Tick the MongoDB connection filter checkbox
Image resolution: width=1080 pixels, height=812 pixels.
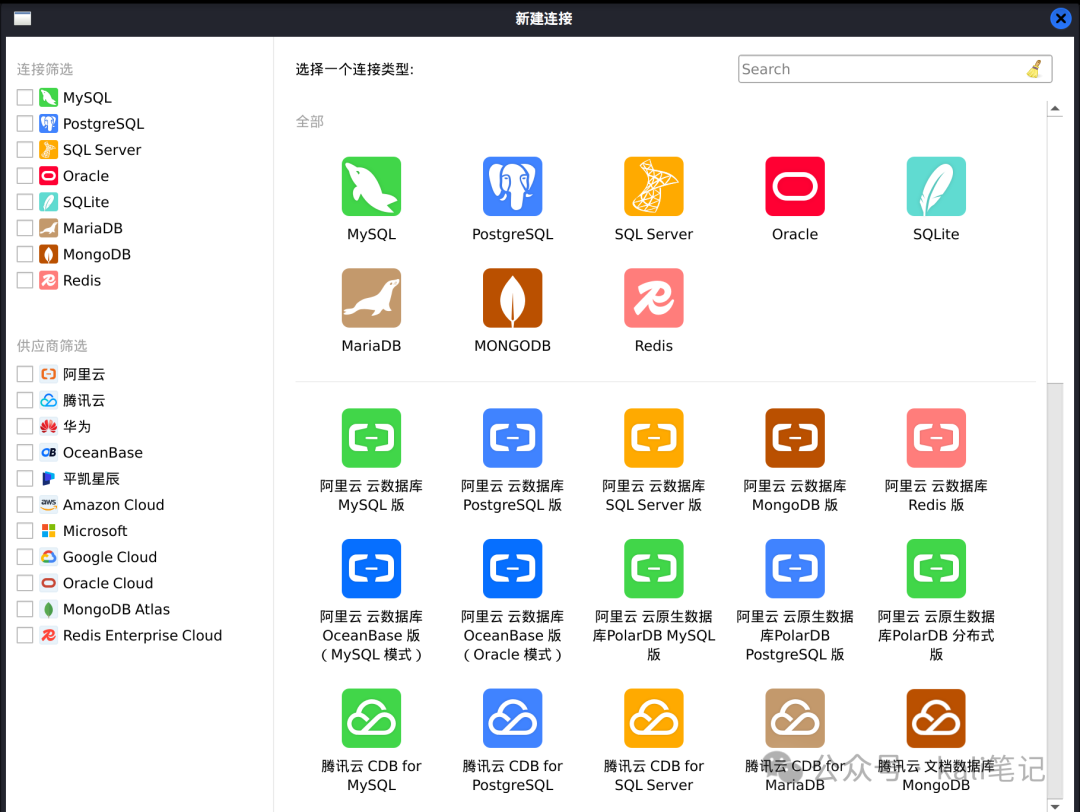(x=25, y=255)
